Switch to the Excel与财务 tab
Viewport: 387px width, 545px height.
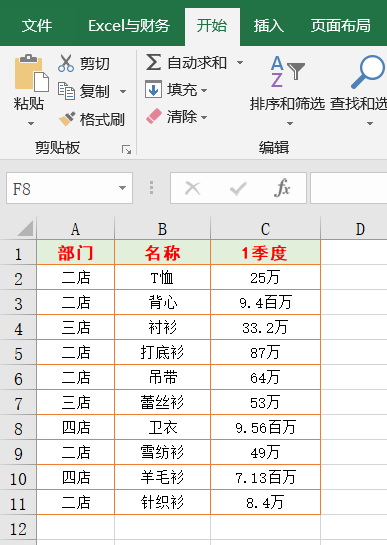129,26
